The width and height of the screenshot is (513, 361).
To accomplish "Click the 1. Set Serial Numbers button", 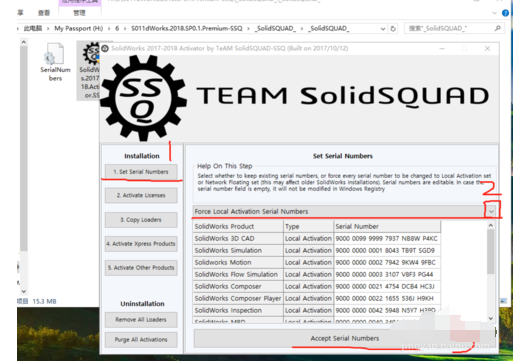I will tap(141, 172).
